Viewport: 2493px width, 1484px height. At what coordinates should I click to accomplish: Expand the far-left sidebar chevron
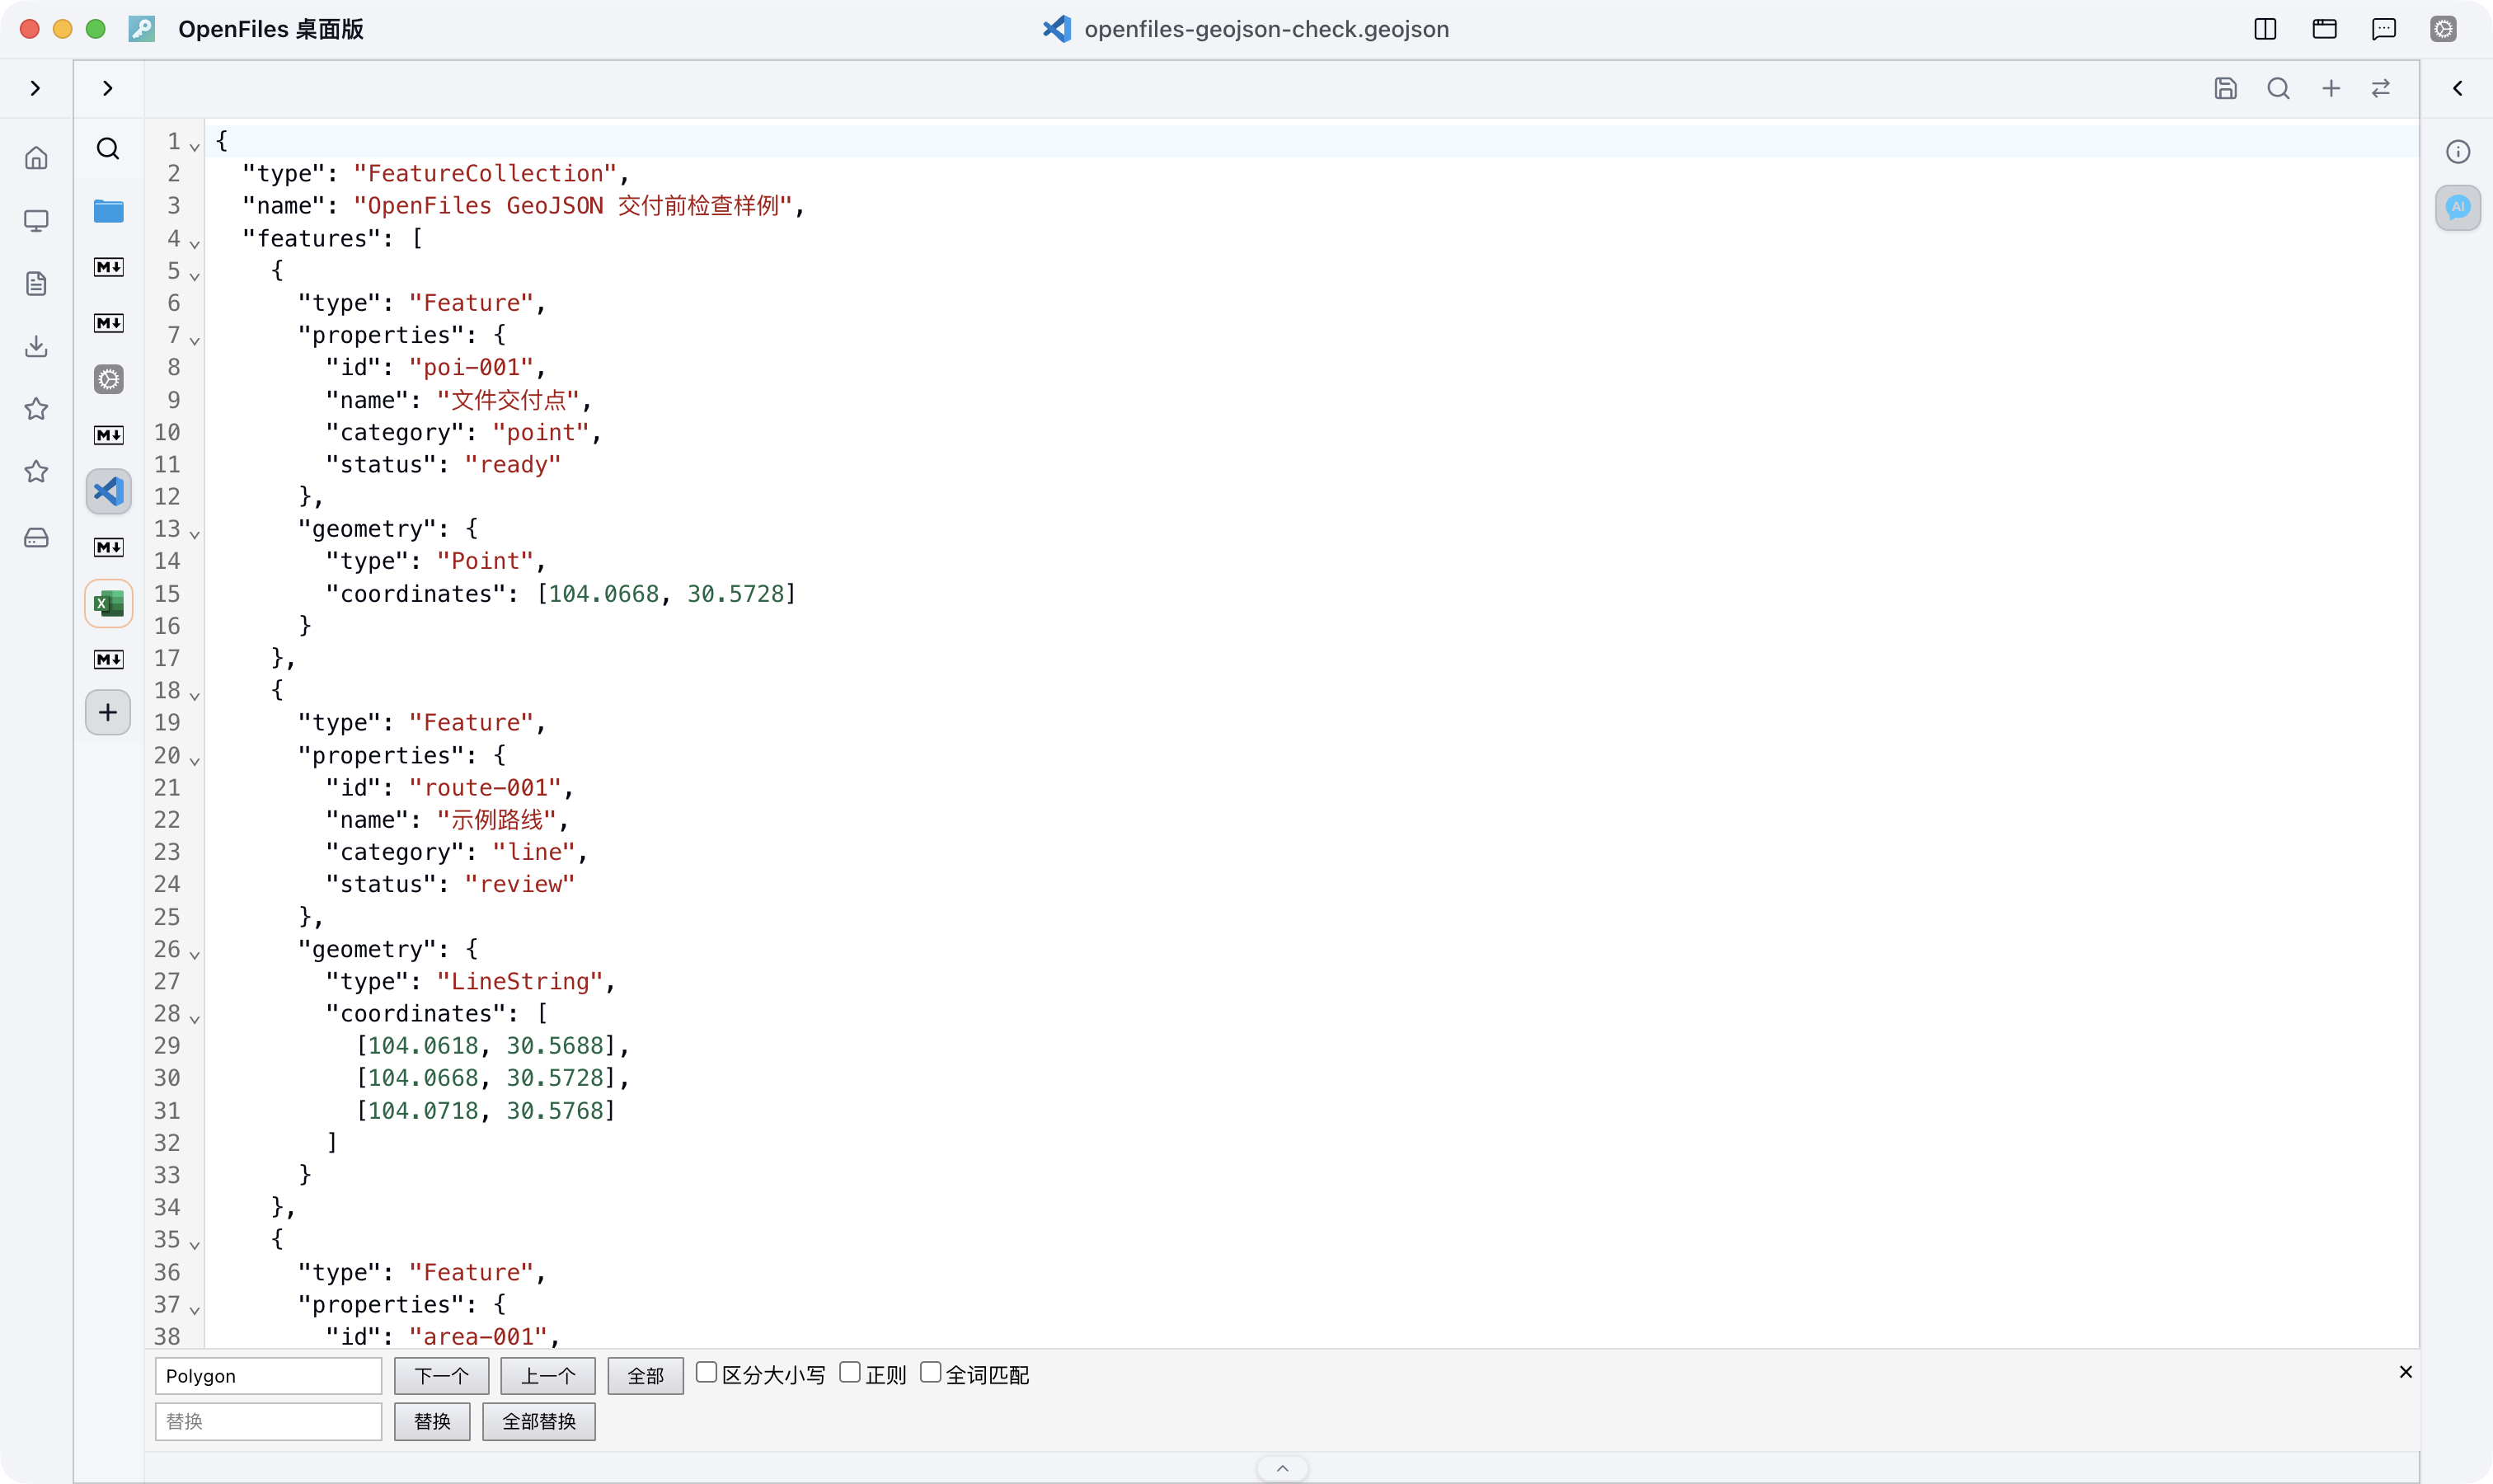coord(36,88)
